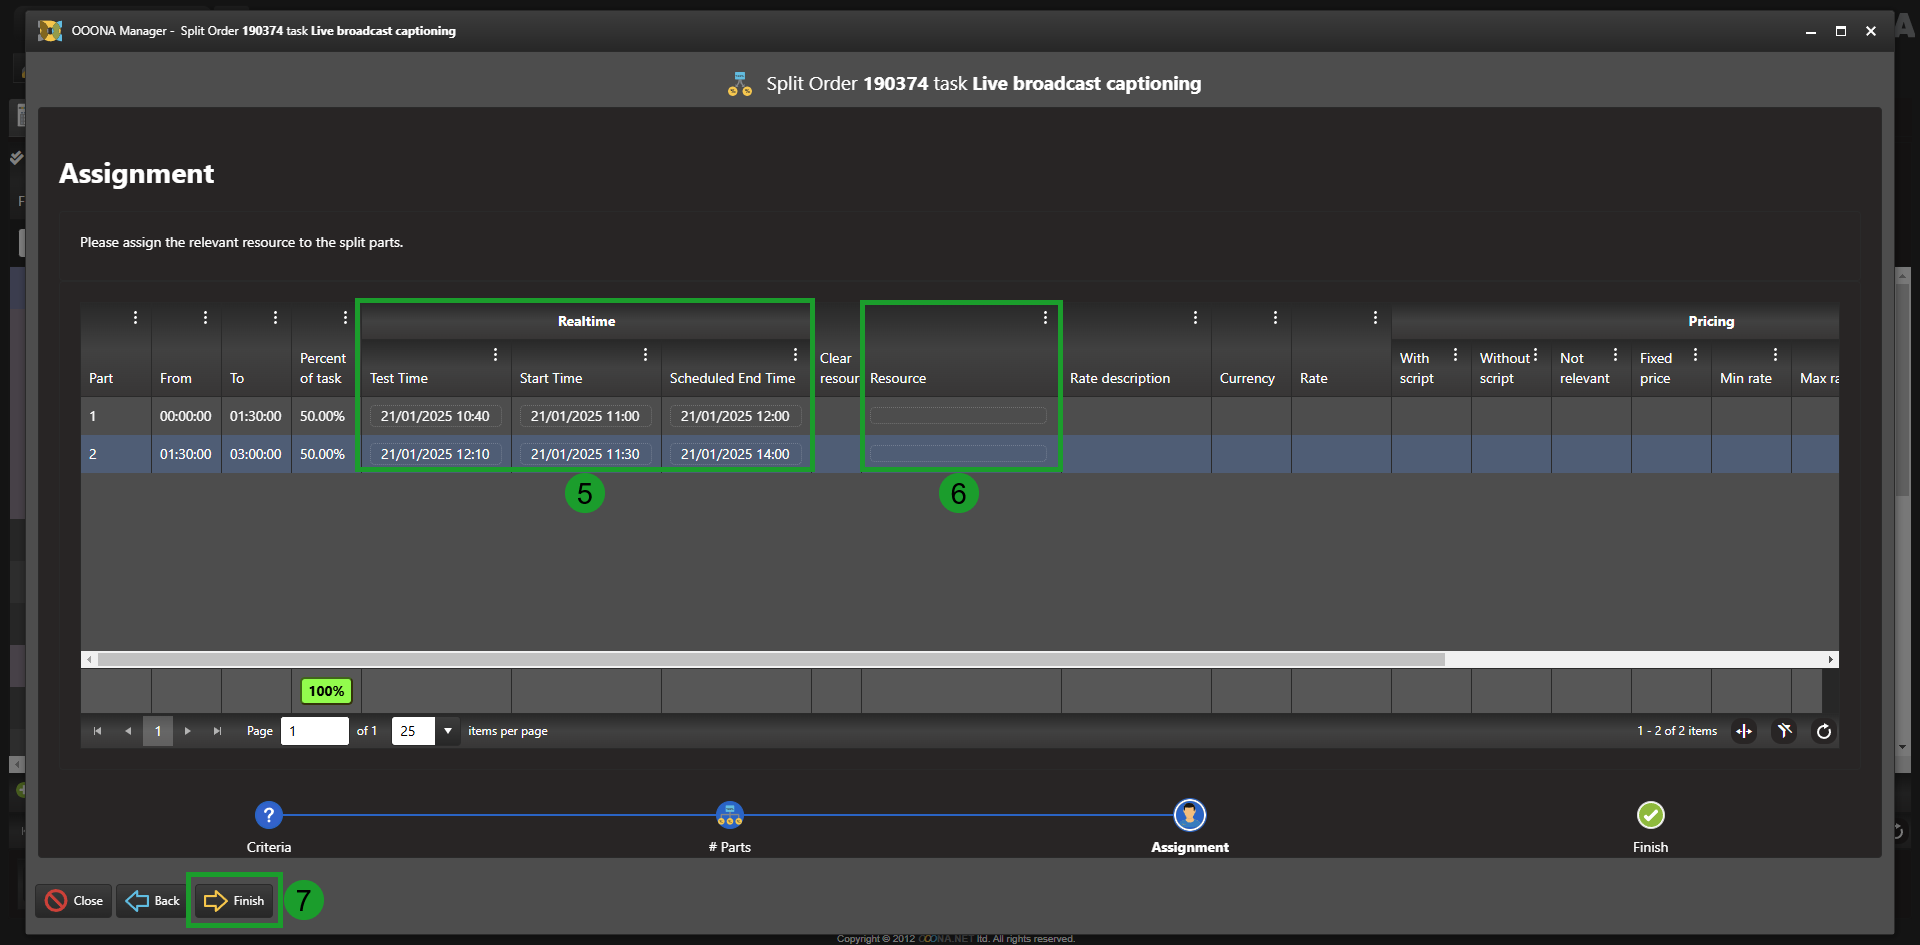Viewport: 1920px width, 945px height.
Task: Click the Criteria step question mark icon
Action: pos(269,815)
